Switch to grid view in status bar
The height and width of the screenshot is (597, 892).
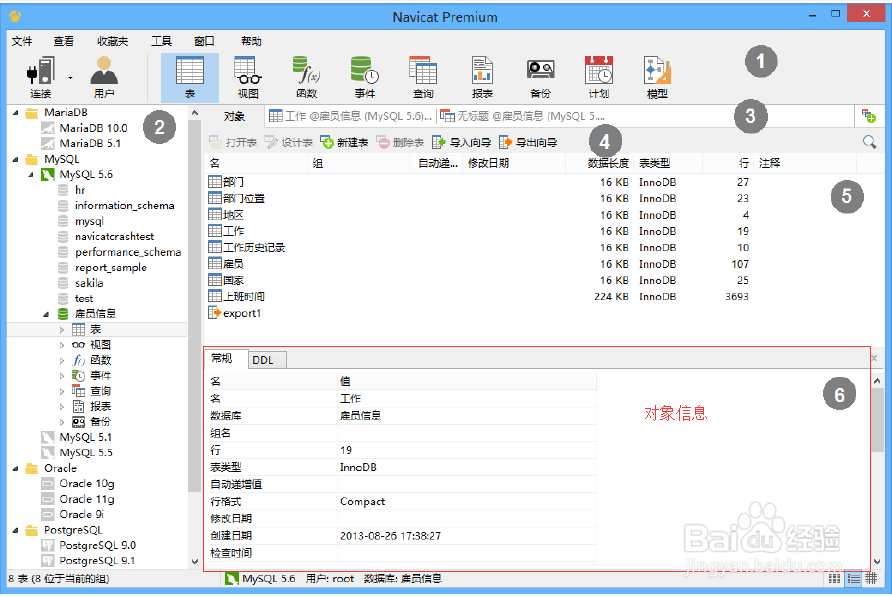834,578
